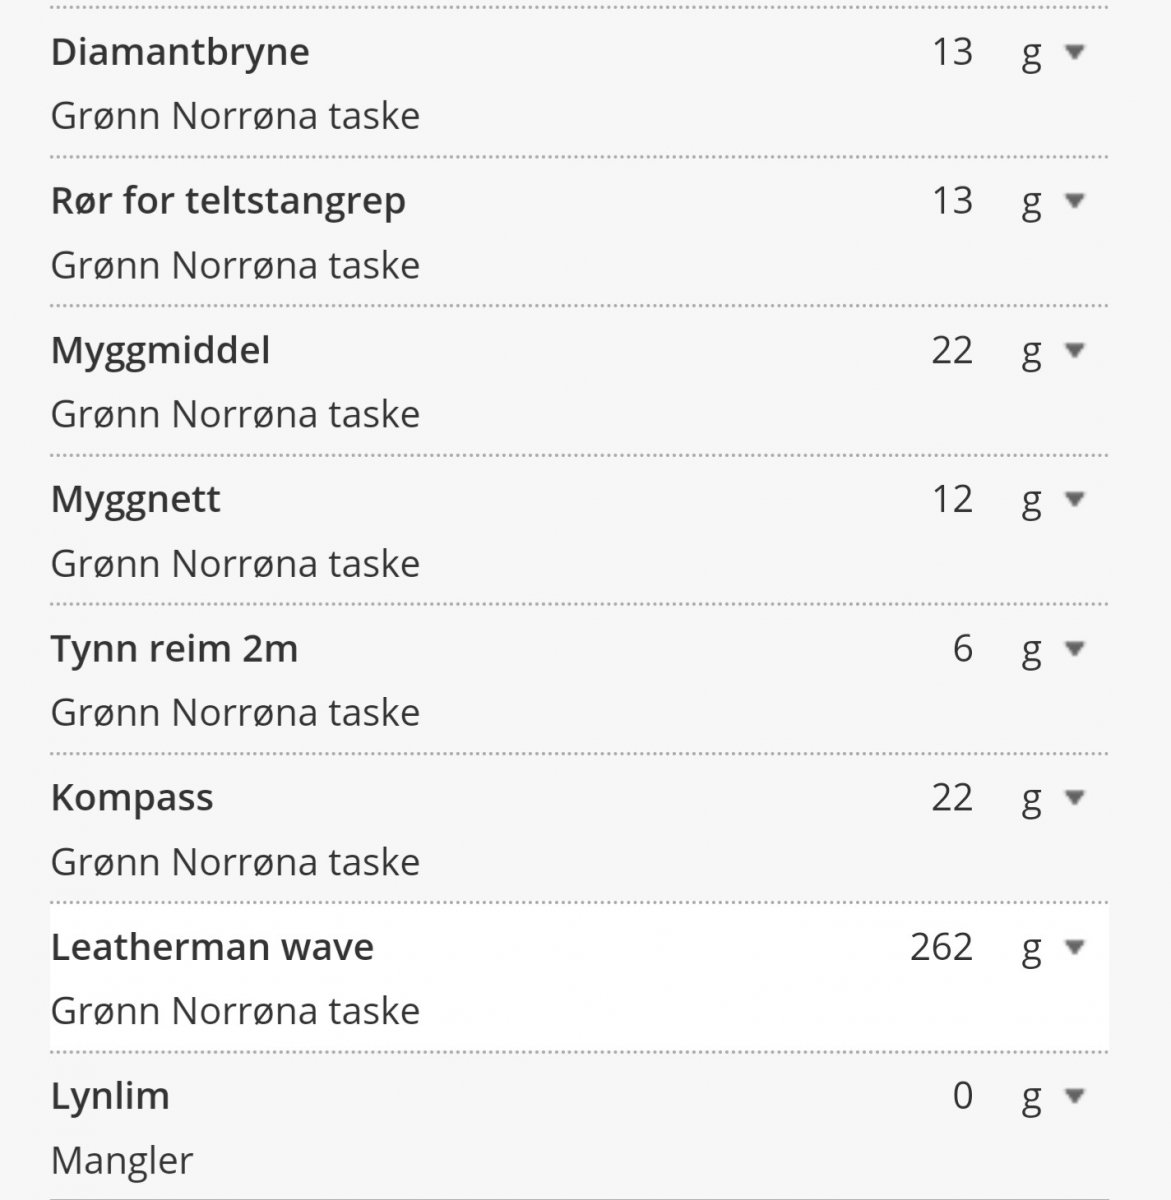Edit the 12 weight value for Myggnett
The image size is (1171, 1200).
952,499
